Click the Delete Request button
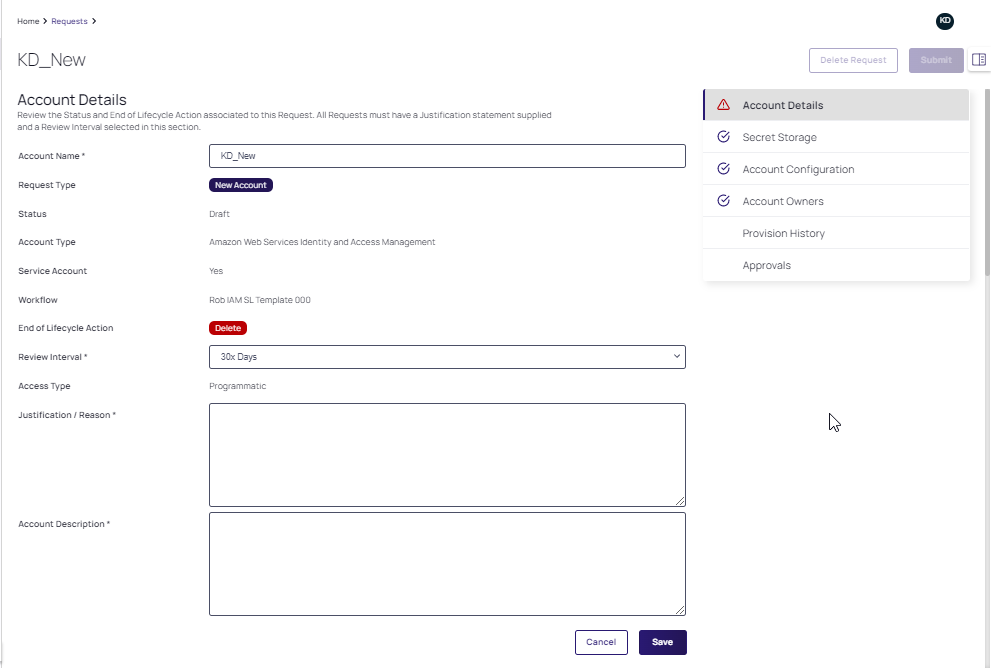Viewport: 991px width, 668px height. (x=853, y=60)
